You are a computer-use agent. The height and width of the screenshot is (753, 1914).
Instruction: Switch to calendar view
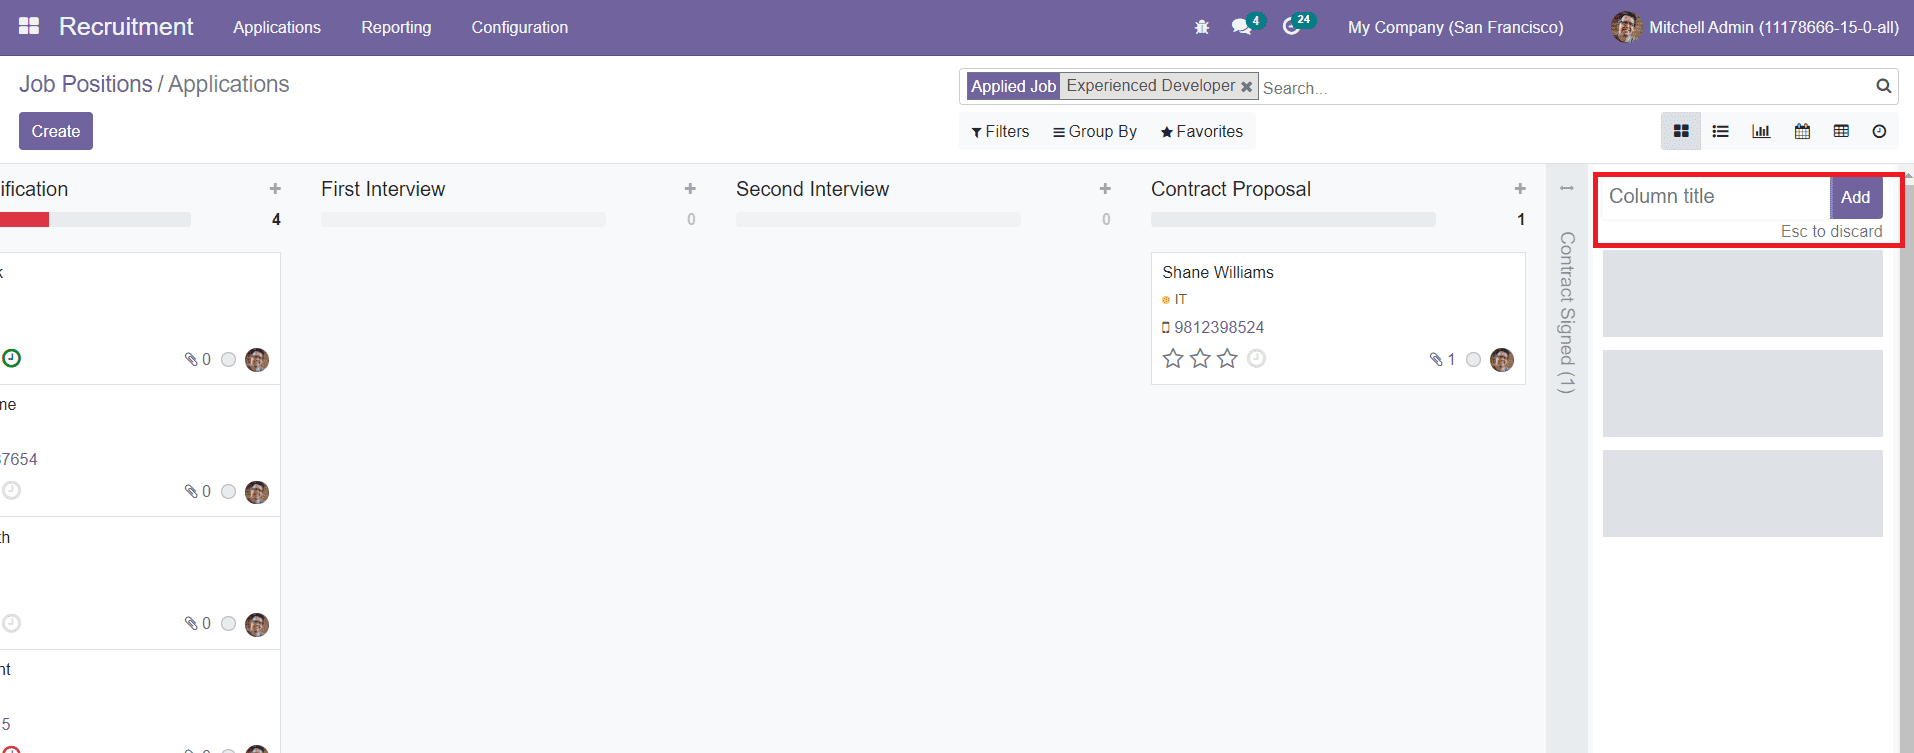tap(1802, 131)
